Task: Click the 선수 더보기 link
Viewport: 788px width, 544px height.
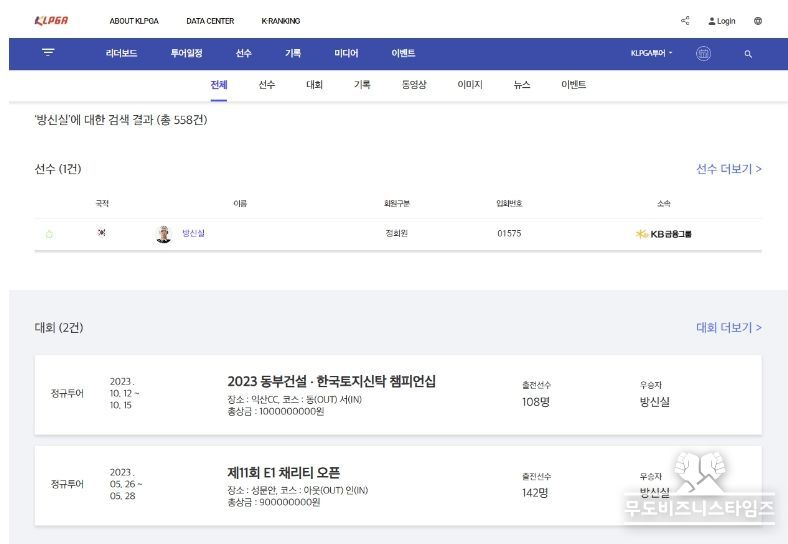Action: pos(729,169)
